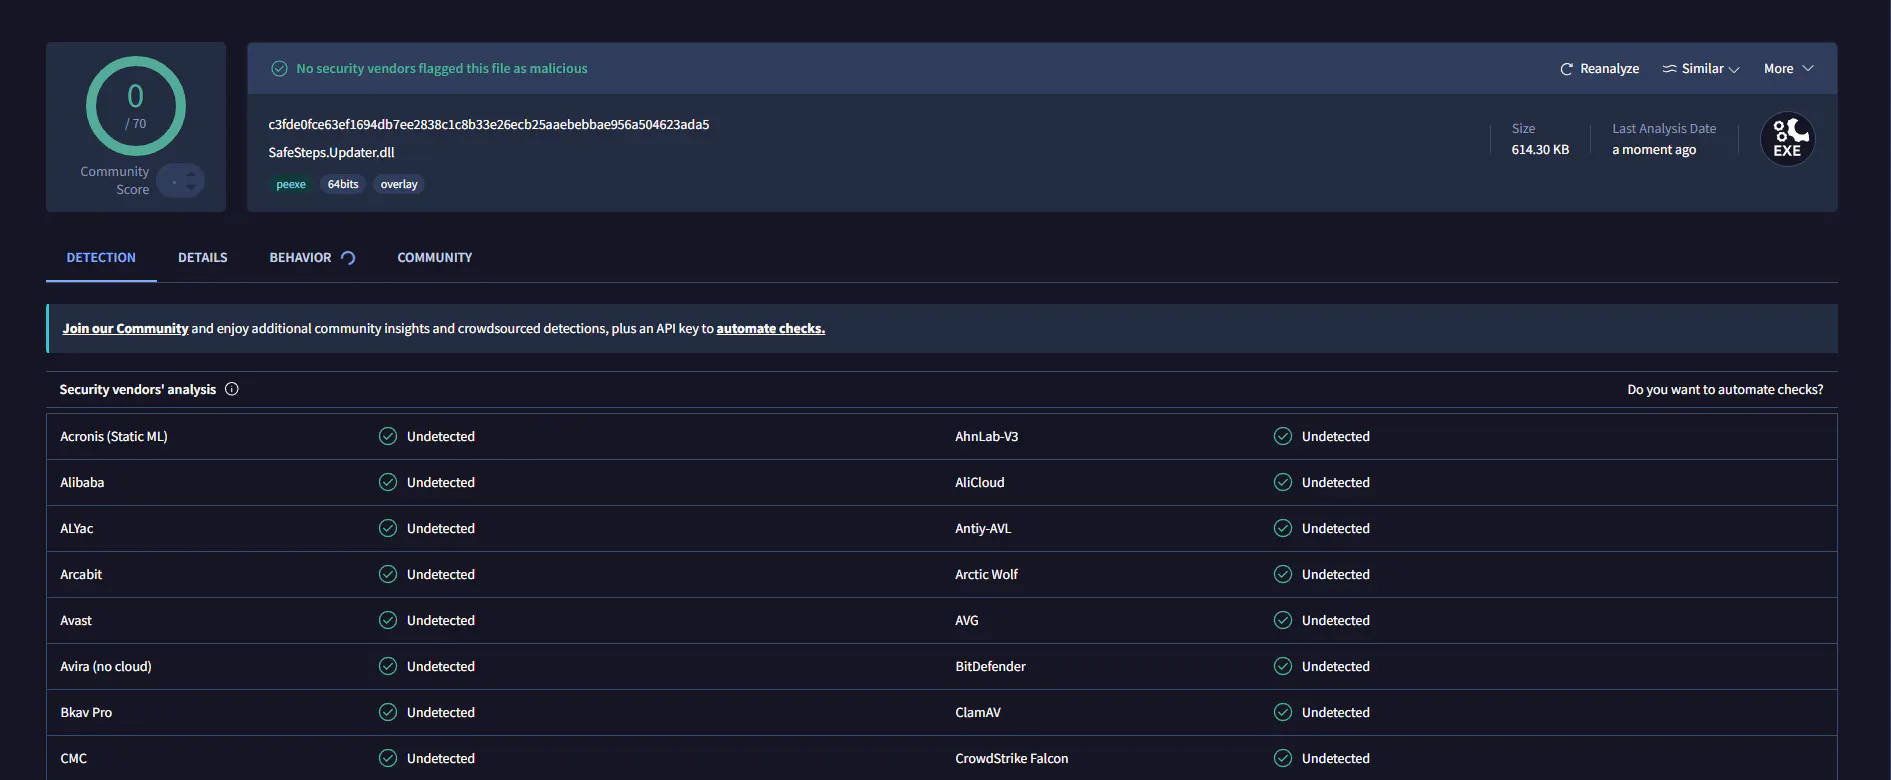This screenshot has height=780, width=1891.
Task: Click Do you want to automate checks?
Action: click(x=1725, y=390)
